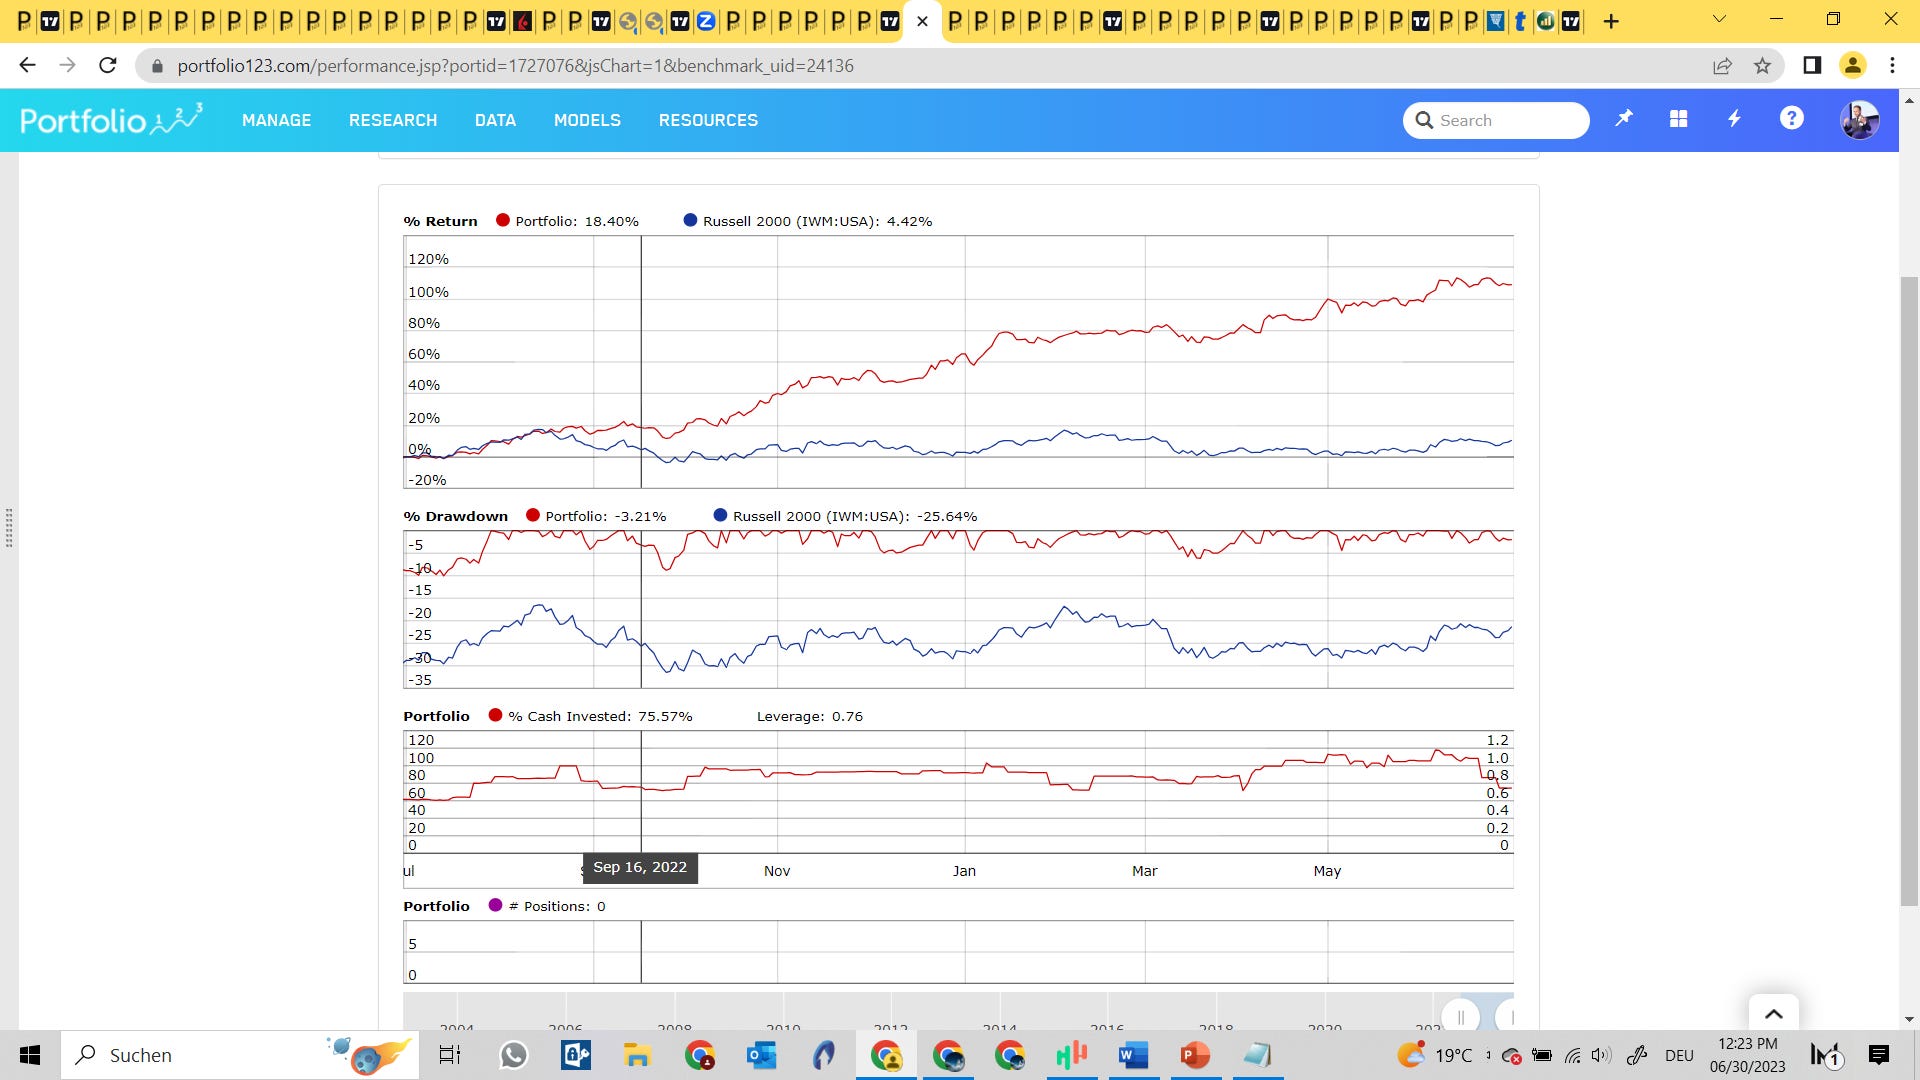Click the Portfolio123 logo

tap(111, 120)
